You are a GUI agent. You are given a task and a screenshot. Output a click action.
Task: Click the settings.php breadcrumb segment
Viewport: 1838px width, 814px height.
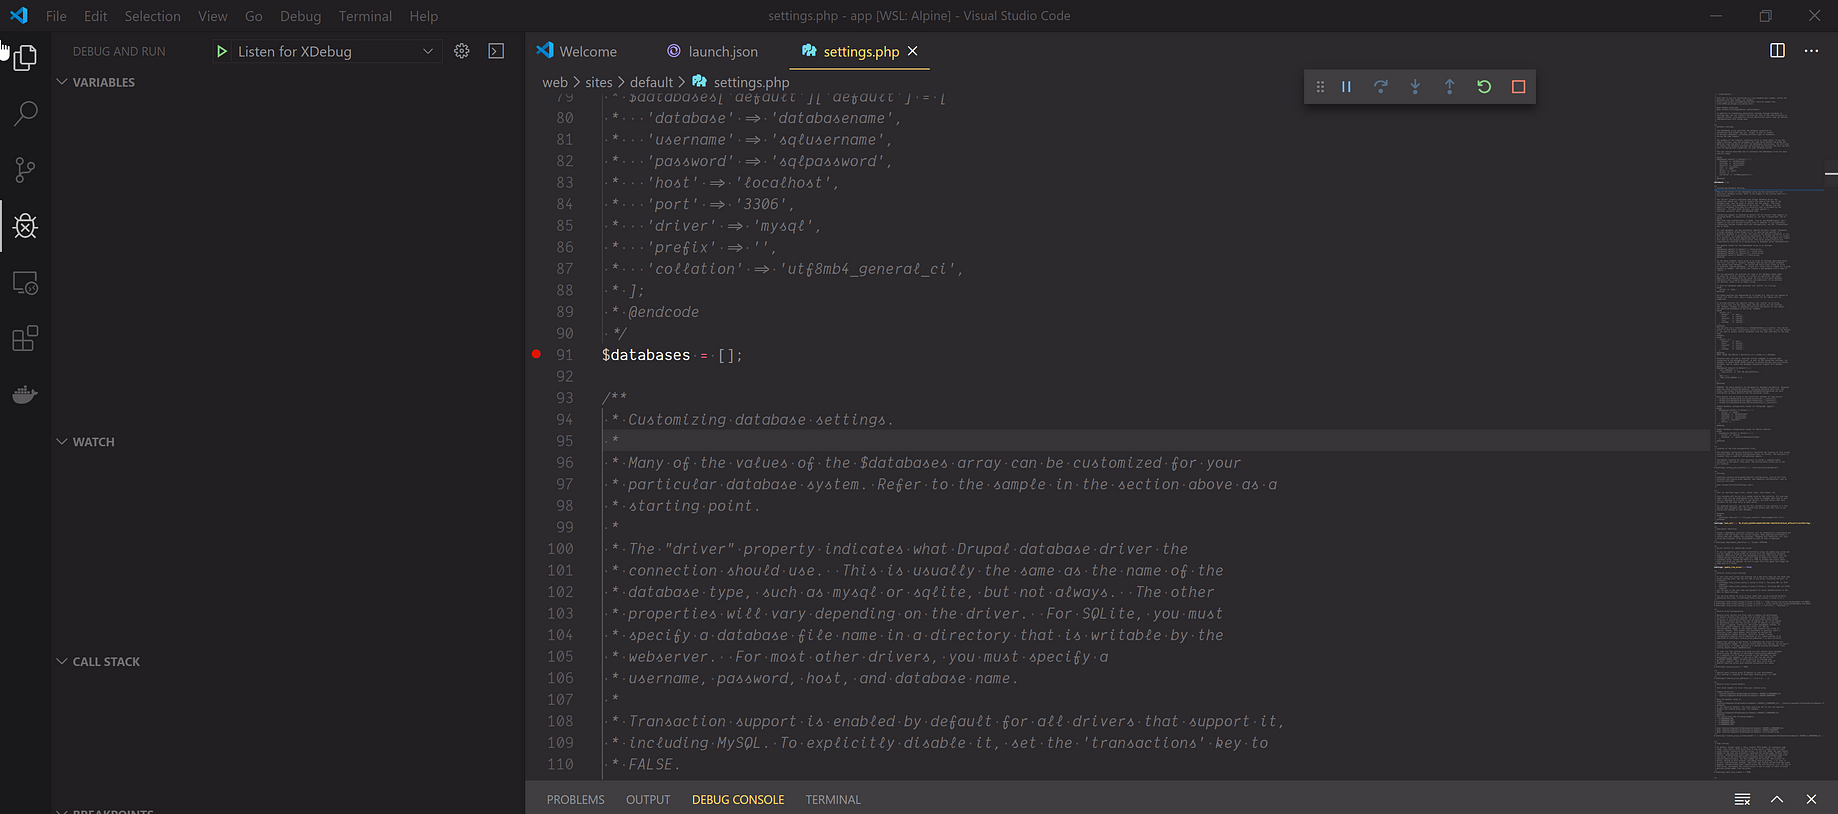[x=741, y=82]
